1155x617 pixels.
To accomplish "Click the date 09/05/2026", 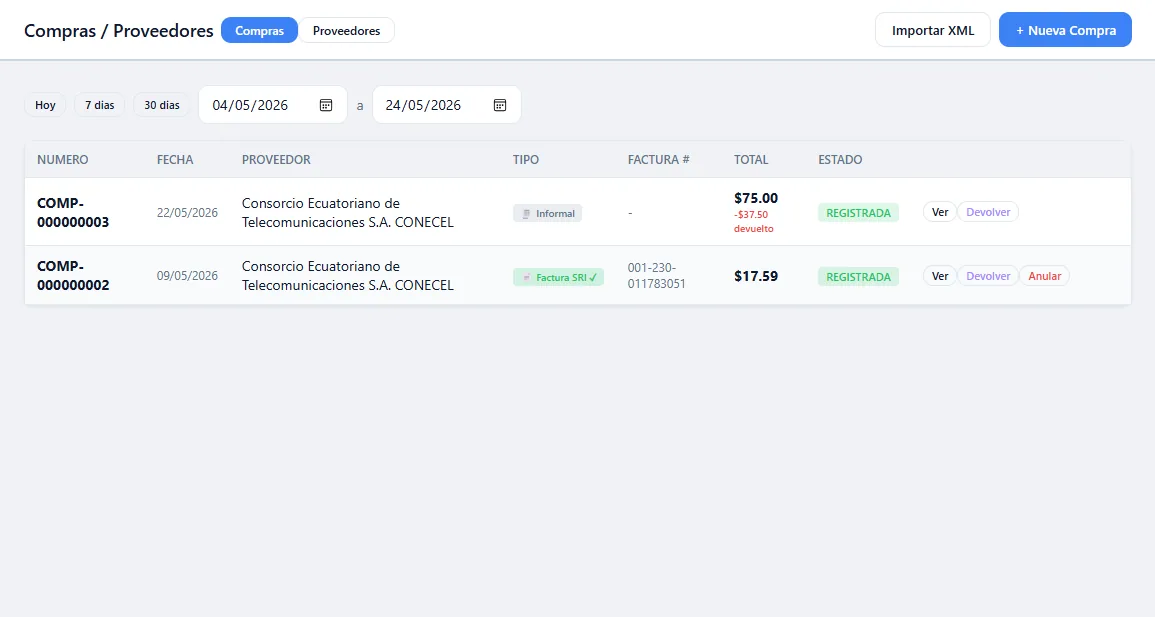I will click(x=187, y=276).
